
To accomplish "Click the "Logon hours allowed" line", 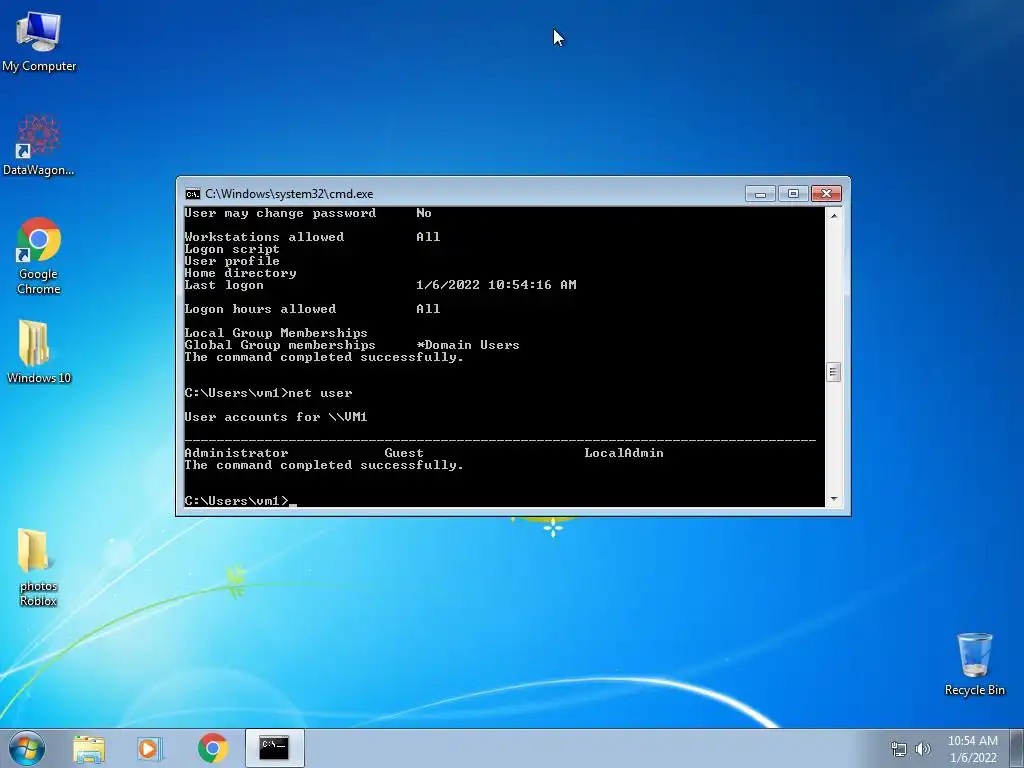I will pos(312,309).
